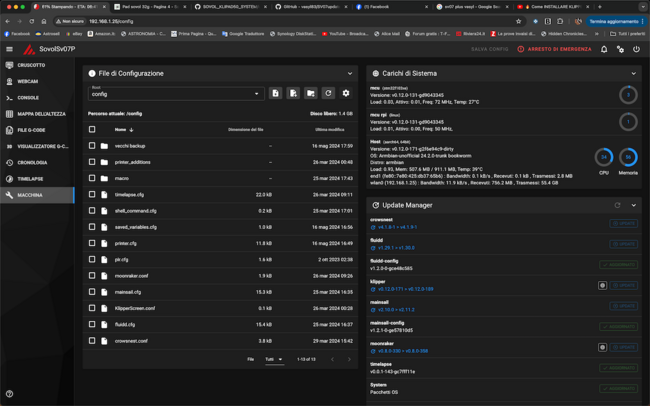Click the add folder icon in config toolbar
The height and width of the screenshot is (406, 650).
310,93
